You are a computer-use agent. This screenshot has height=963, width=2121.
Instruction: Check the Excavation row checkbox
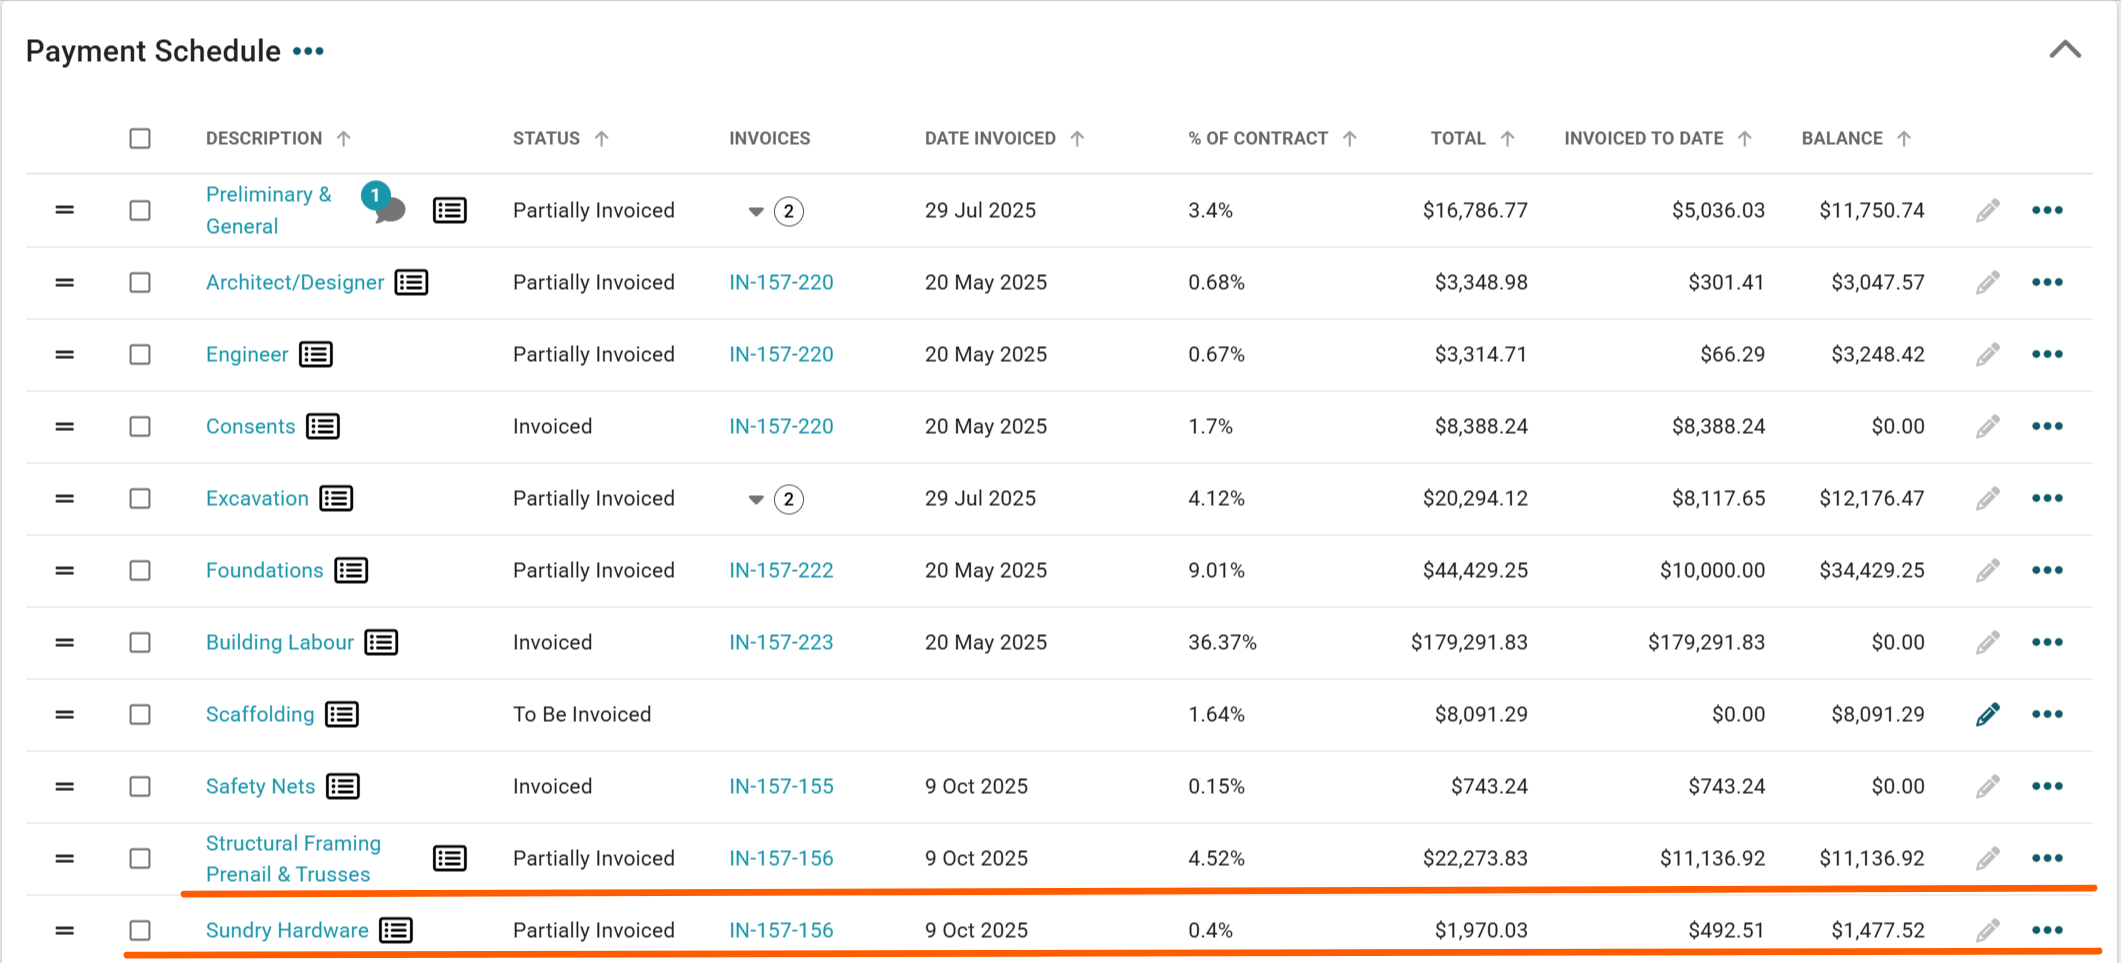[140, 499]
